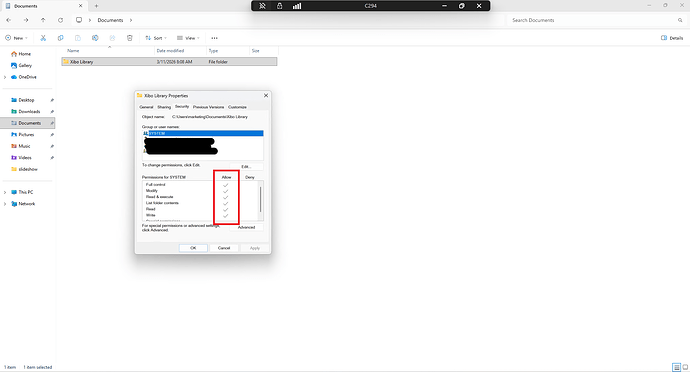Click in the Search Documents field

592,20
